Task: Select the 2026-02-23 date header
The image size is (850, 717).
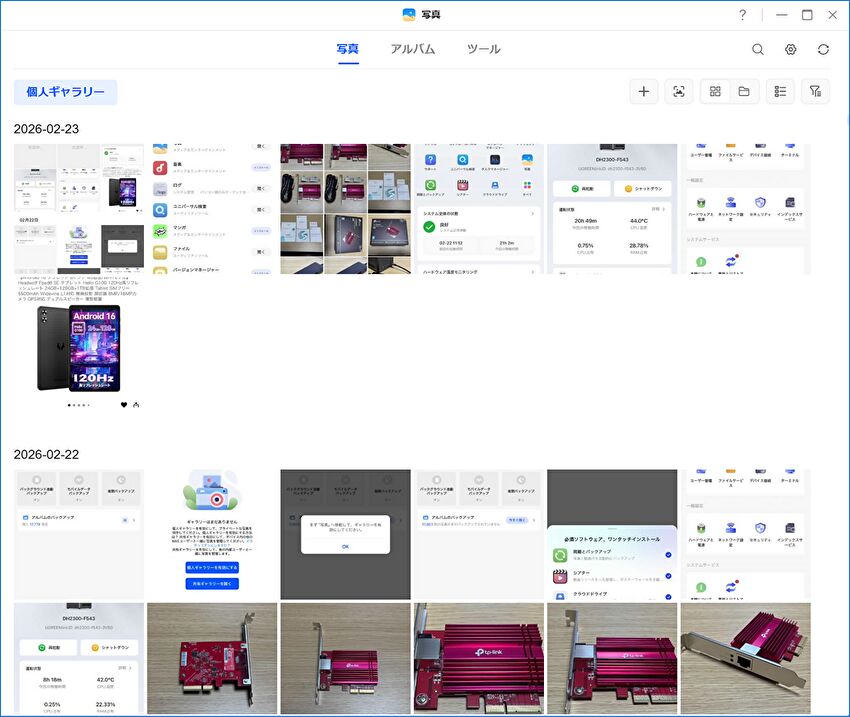Action: tap(46, 128)
